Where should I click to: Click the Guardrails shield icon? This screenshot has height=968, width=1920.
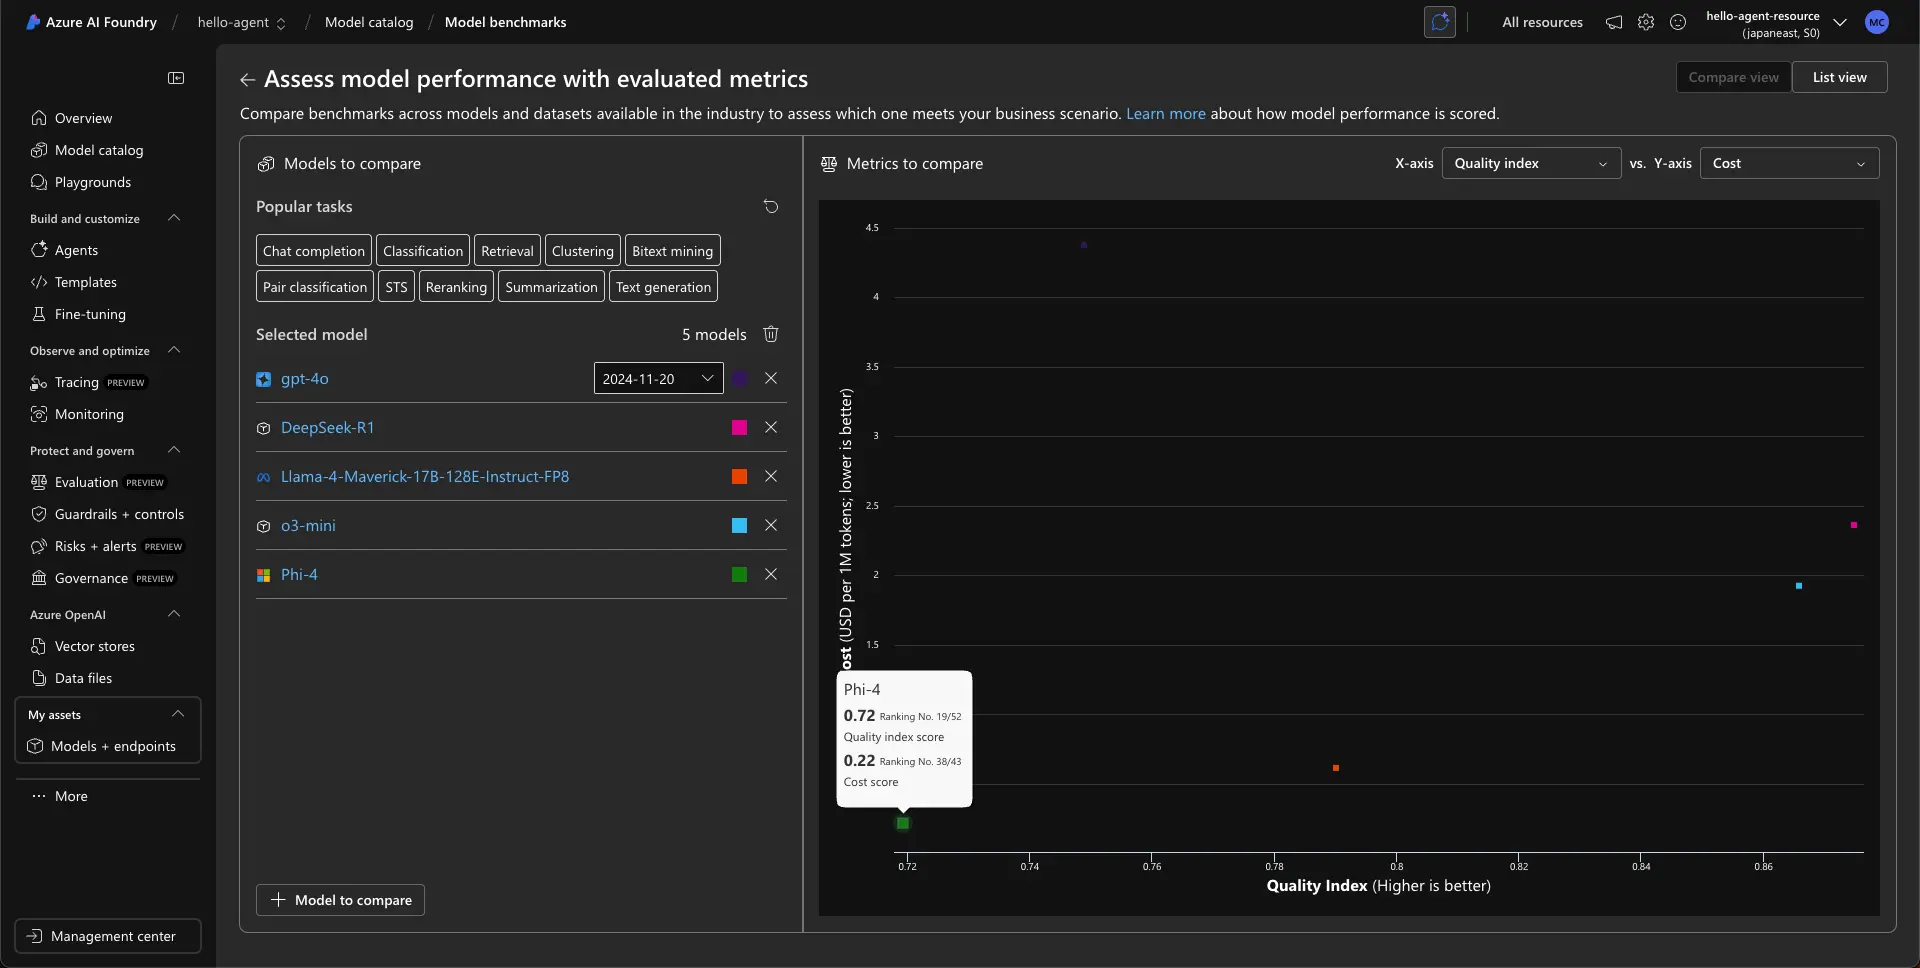click(39, 514)
